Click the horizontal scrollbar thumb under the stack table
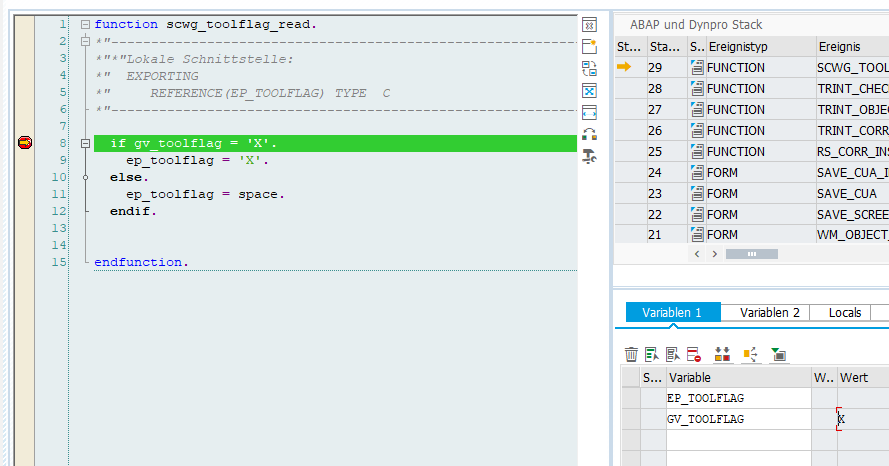Screen dimensions: 889x466 [751, 254]
